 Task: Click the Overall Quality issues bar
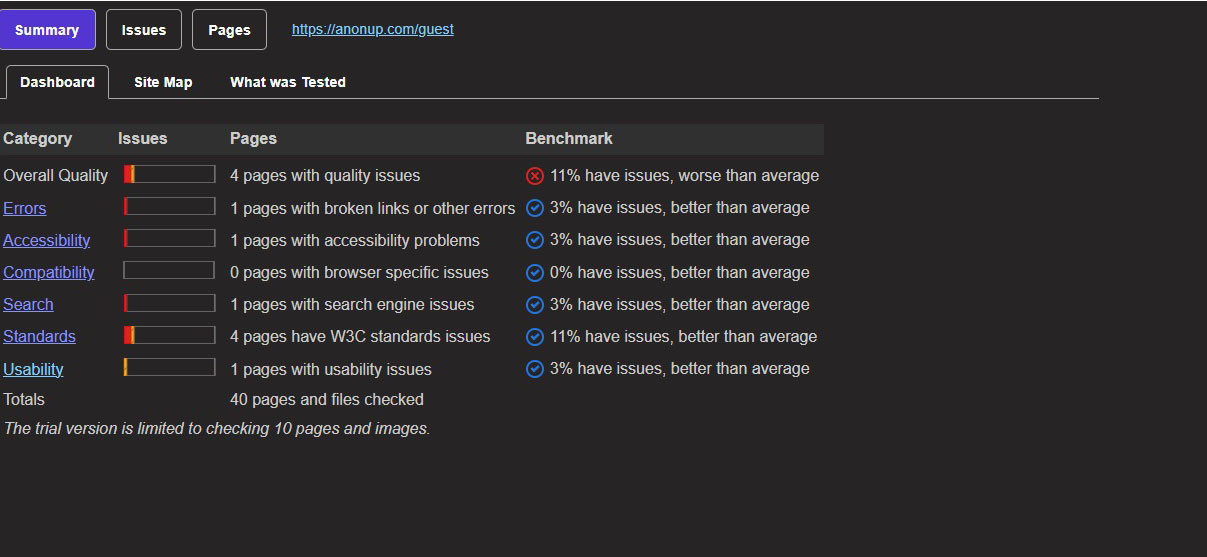tap(169, 174)
